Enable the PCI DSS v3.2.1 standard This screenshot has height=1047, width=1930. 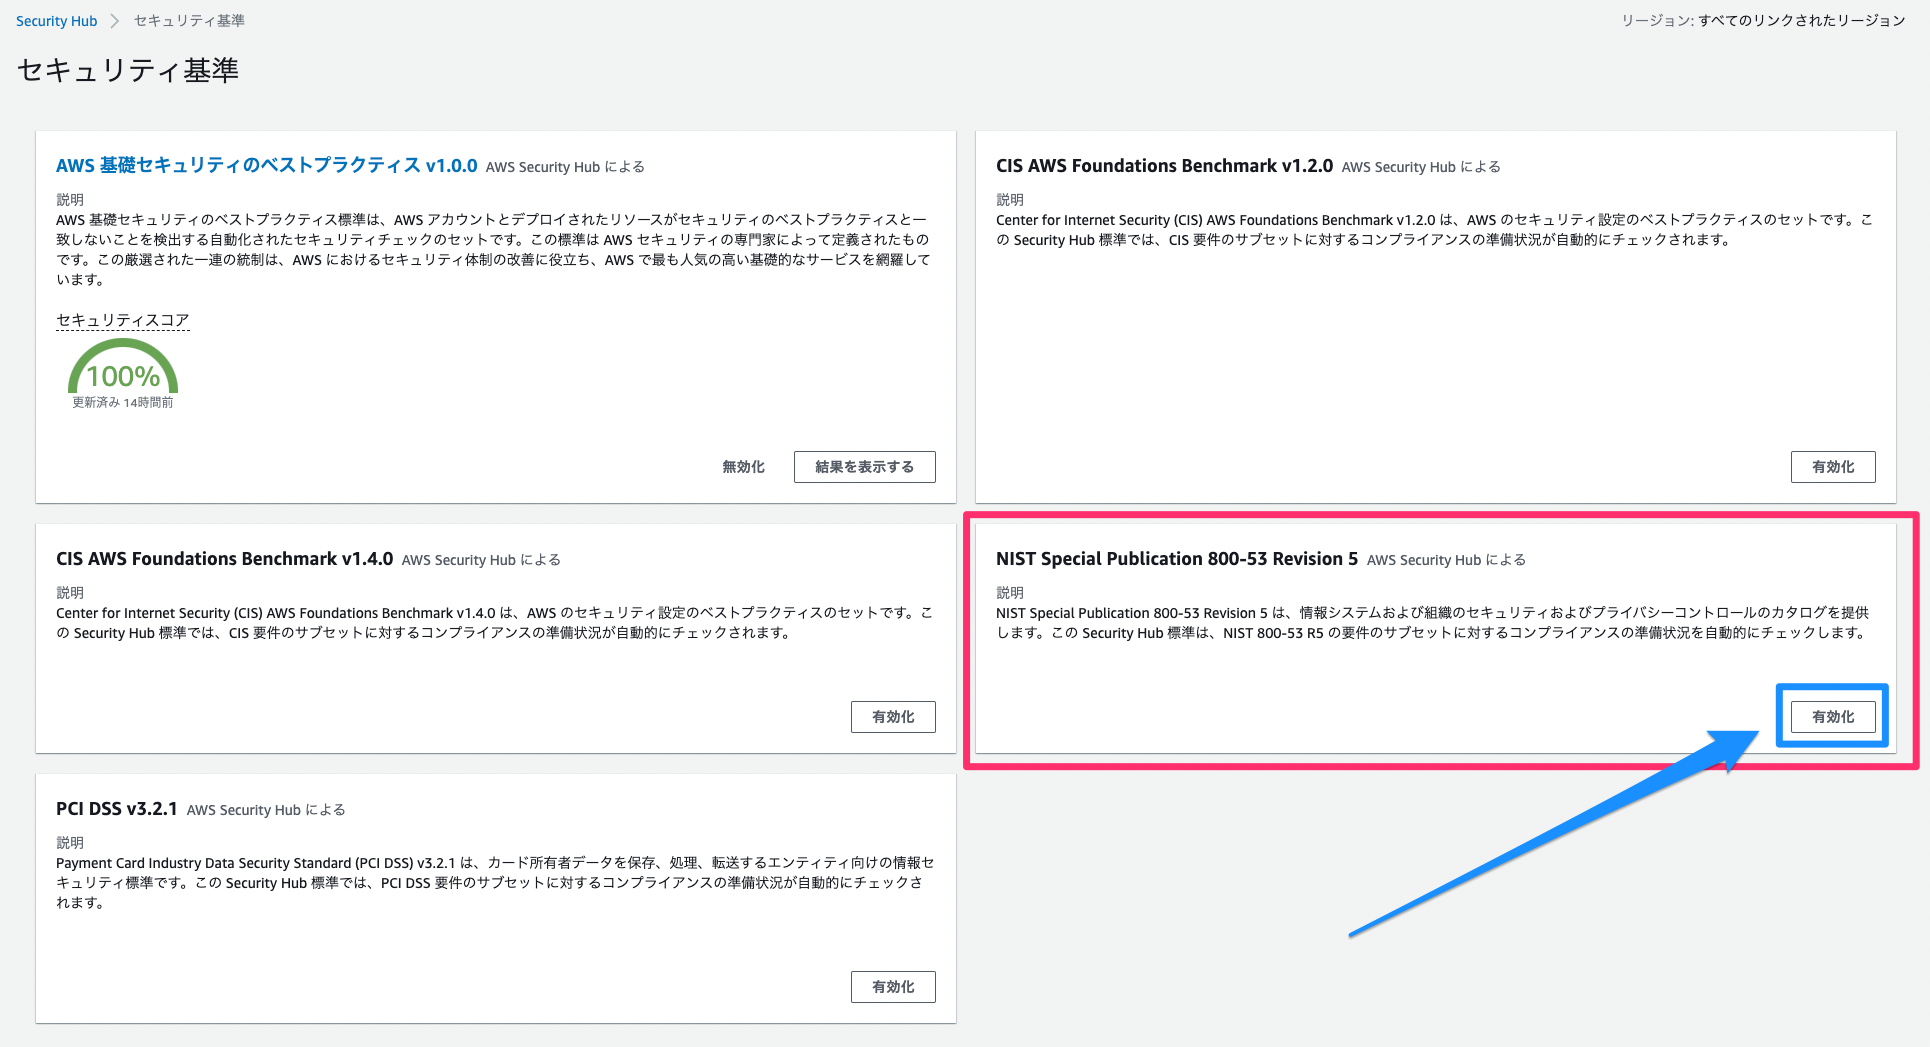coord(893,987)
